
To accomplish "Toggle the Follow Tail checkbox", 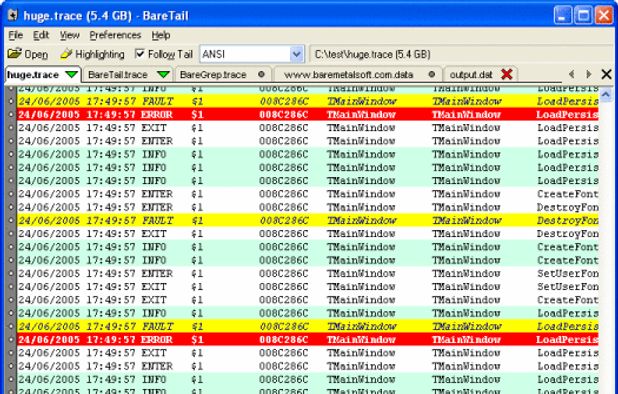I will pos(140,54).
